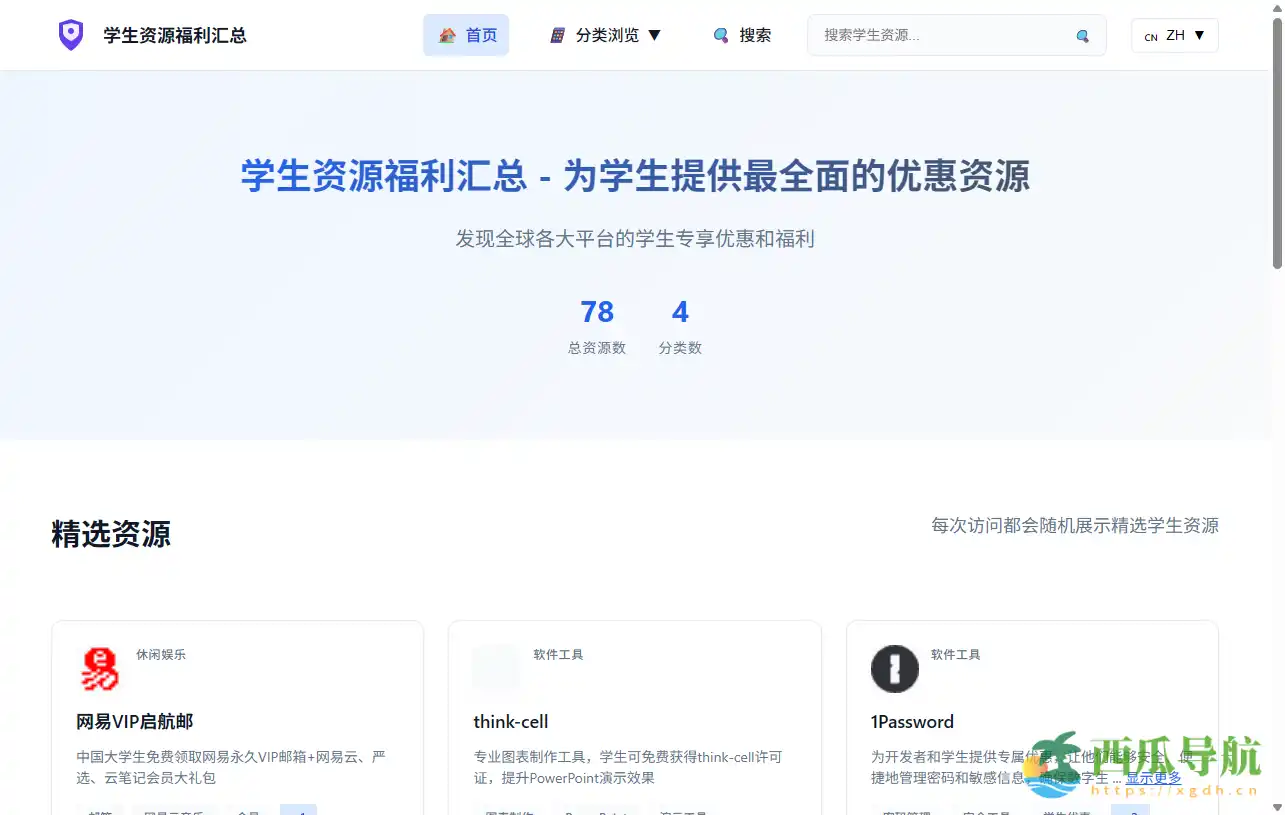1285x815 pixels.
Task: Open the ZH language dropdown
Action: (x=1175, y=35)
